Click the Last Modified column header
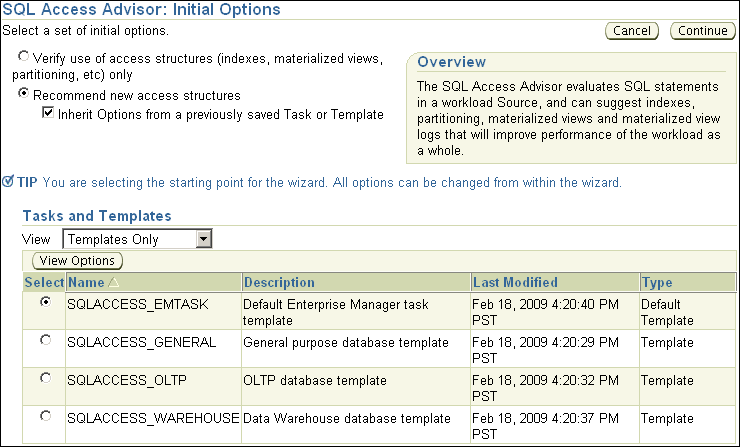 (x=515, y=283)
